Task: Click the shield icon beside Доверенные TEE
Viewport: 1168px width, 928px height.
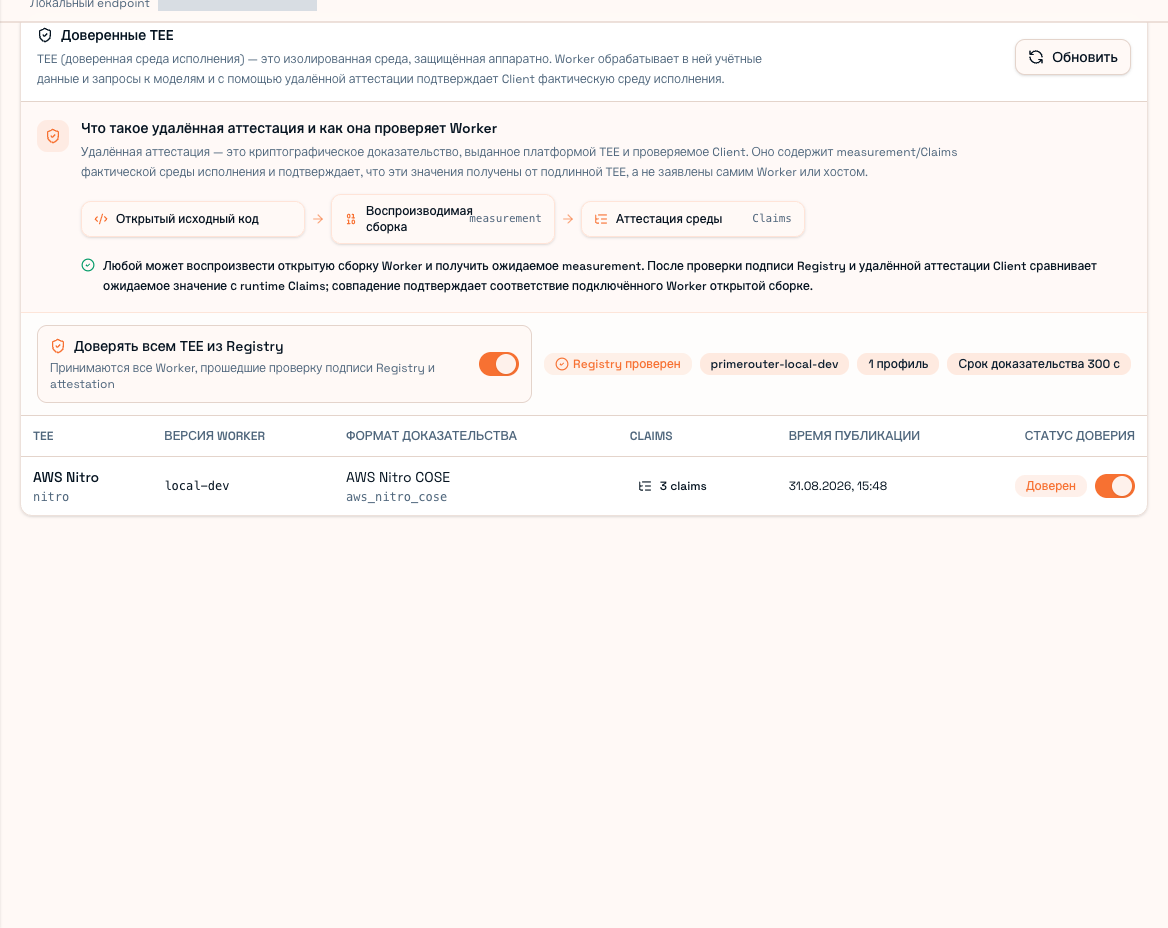Action: click(x=45, y=35)
